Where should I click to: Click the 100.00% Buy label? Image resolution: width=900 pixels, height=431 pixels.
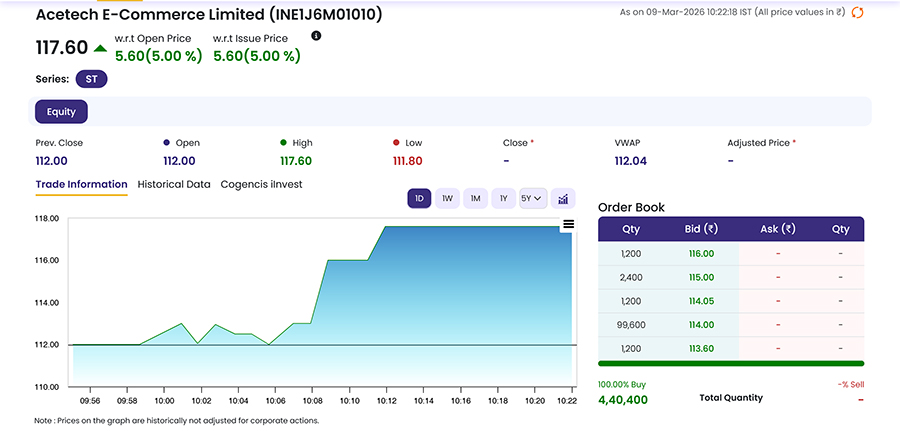coord(622,385)
